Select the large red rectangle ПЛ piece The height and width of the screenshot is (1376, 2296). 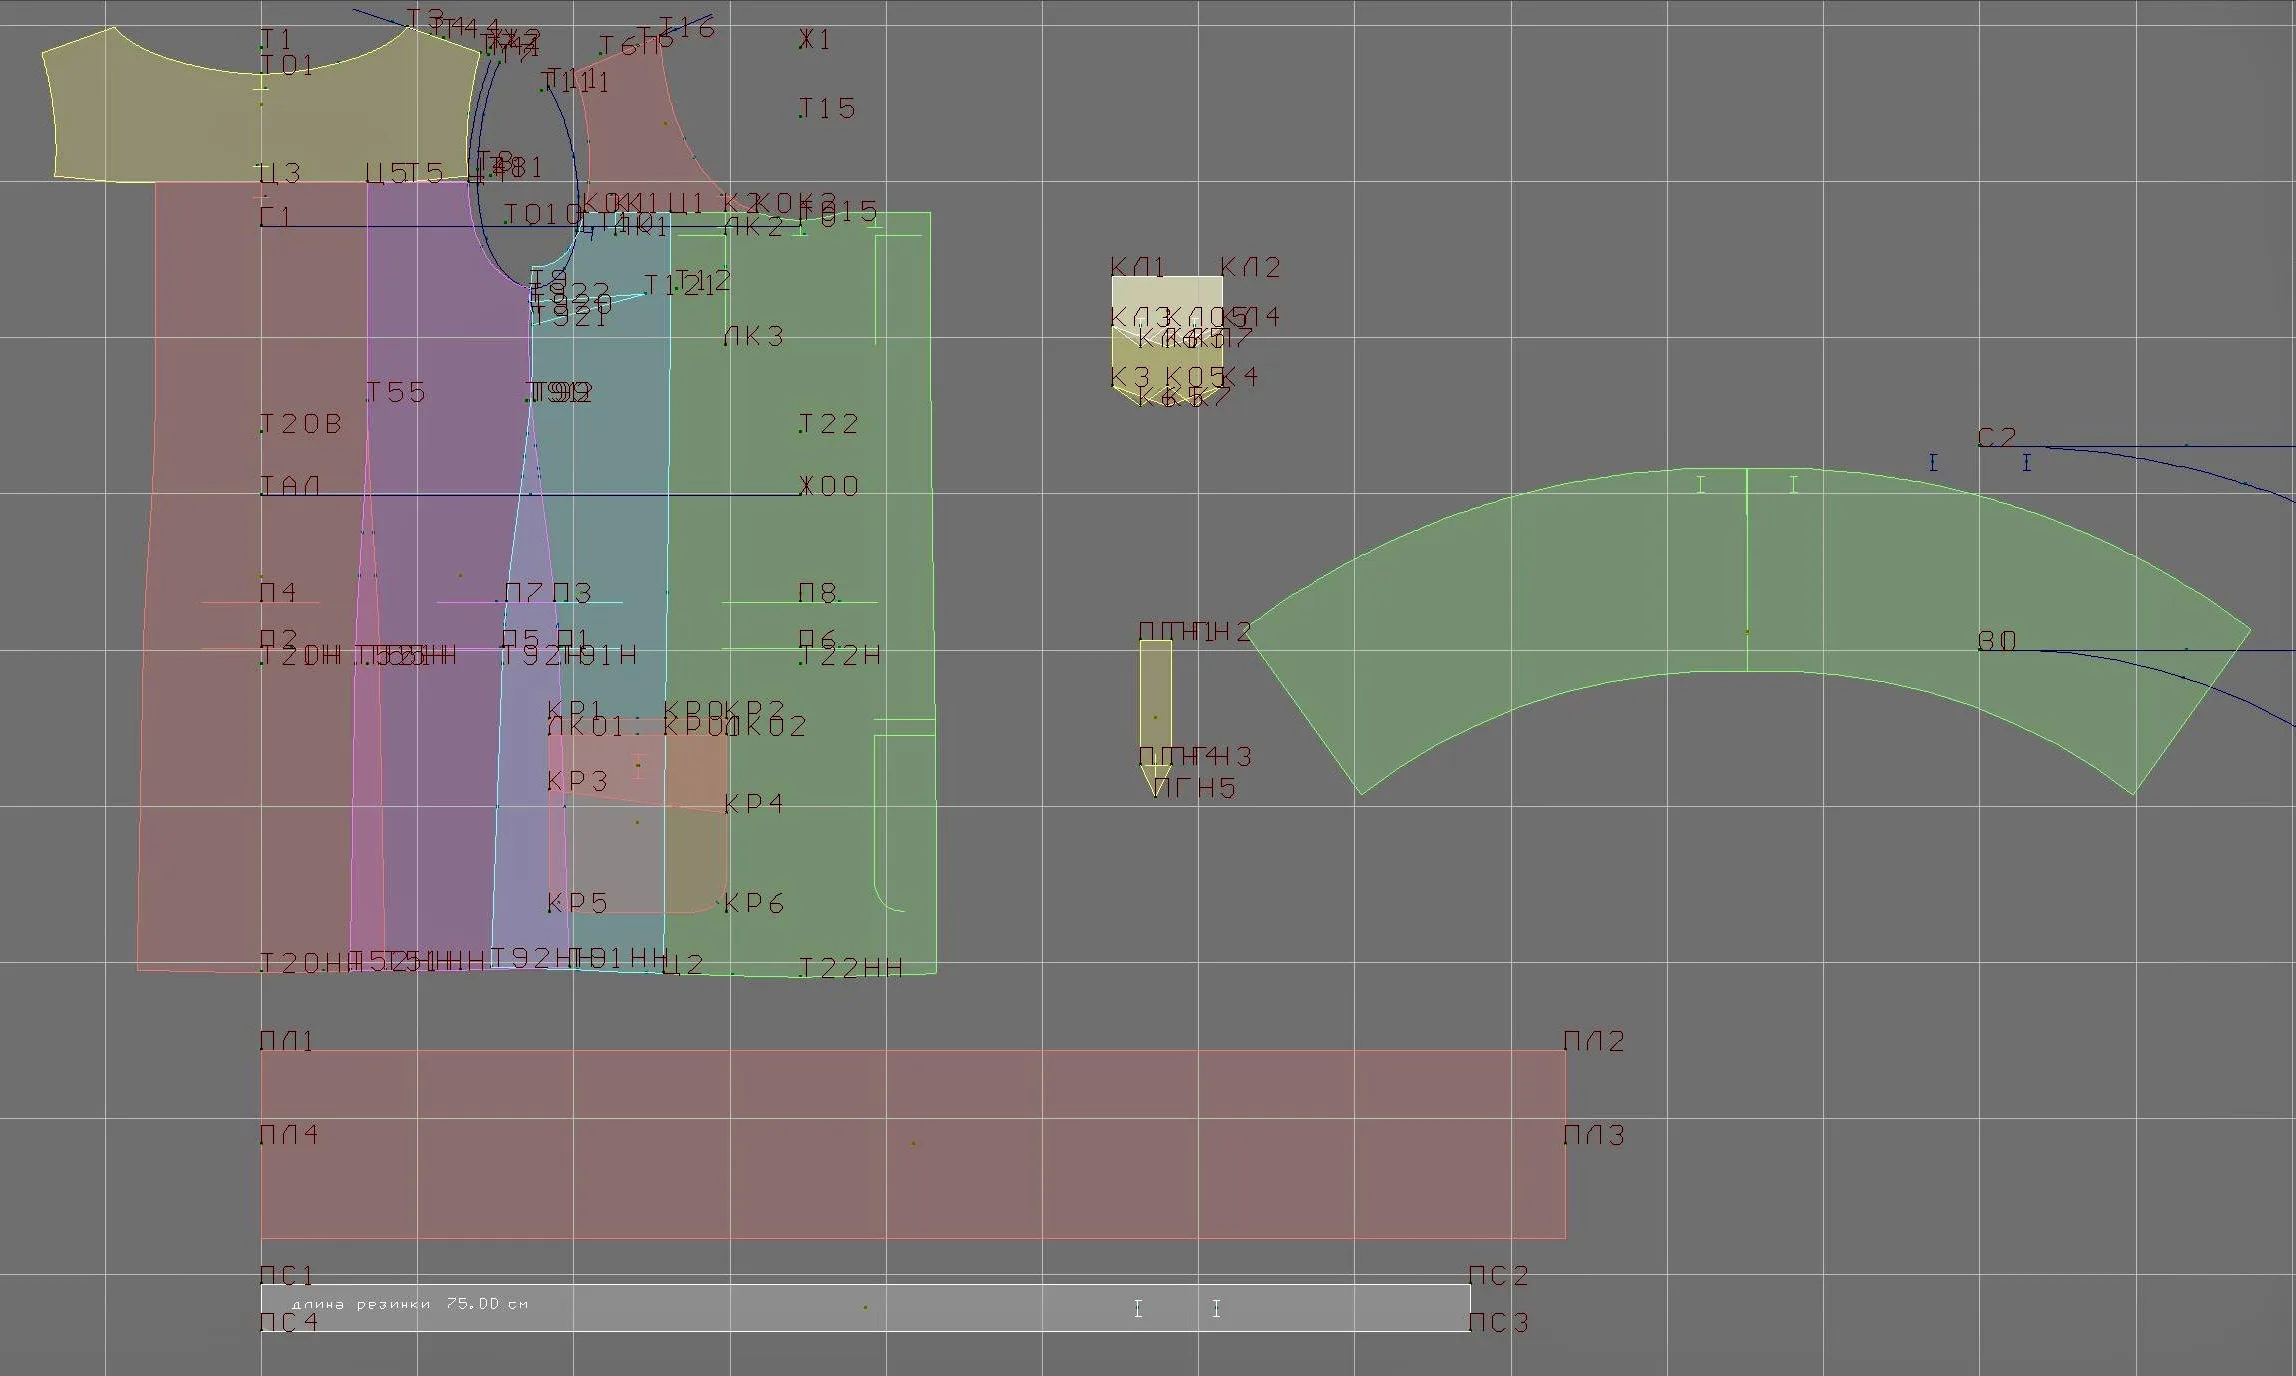pos(913,1144)
